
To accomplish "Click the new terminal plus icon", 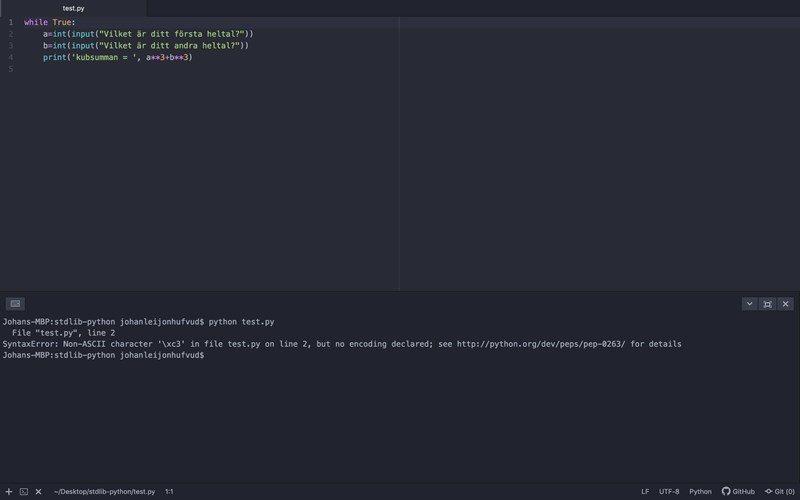I will (9, 492).
